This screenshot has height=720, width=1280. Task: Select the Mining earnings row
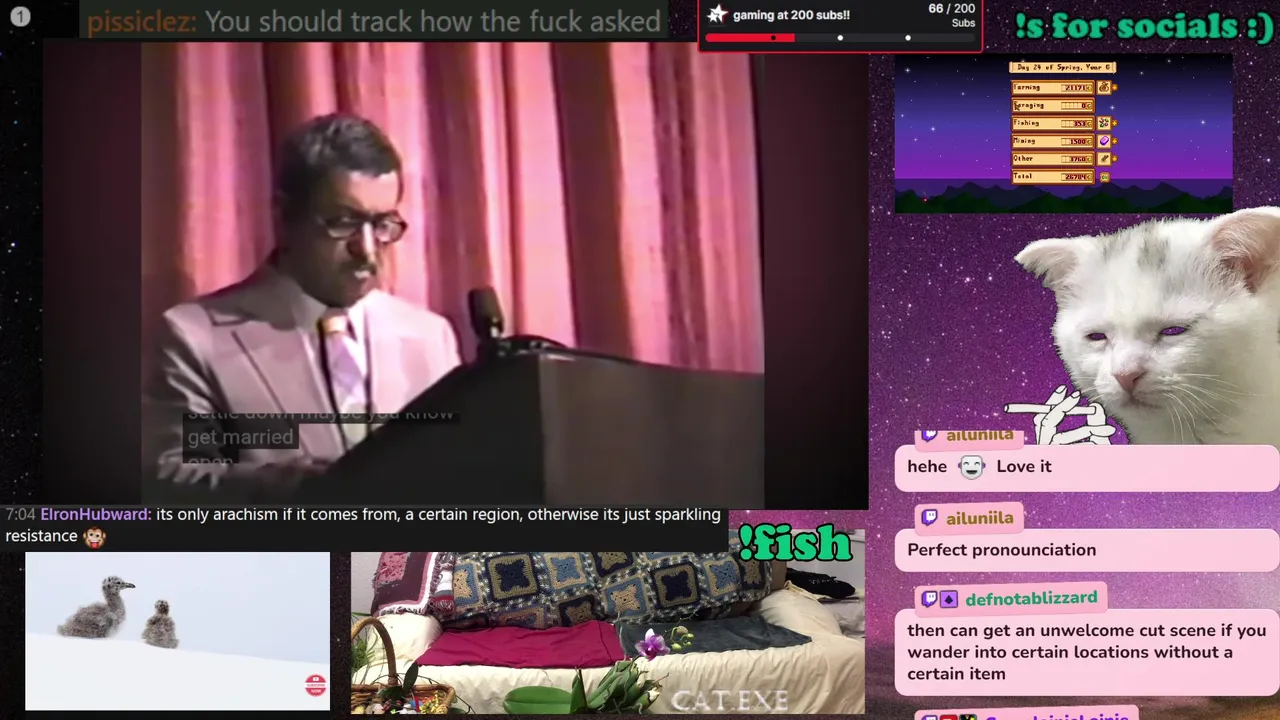(1053, 141)
